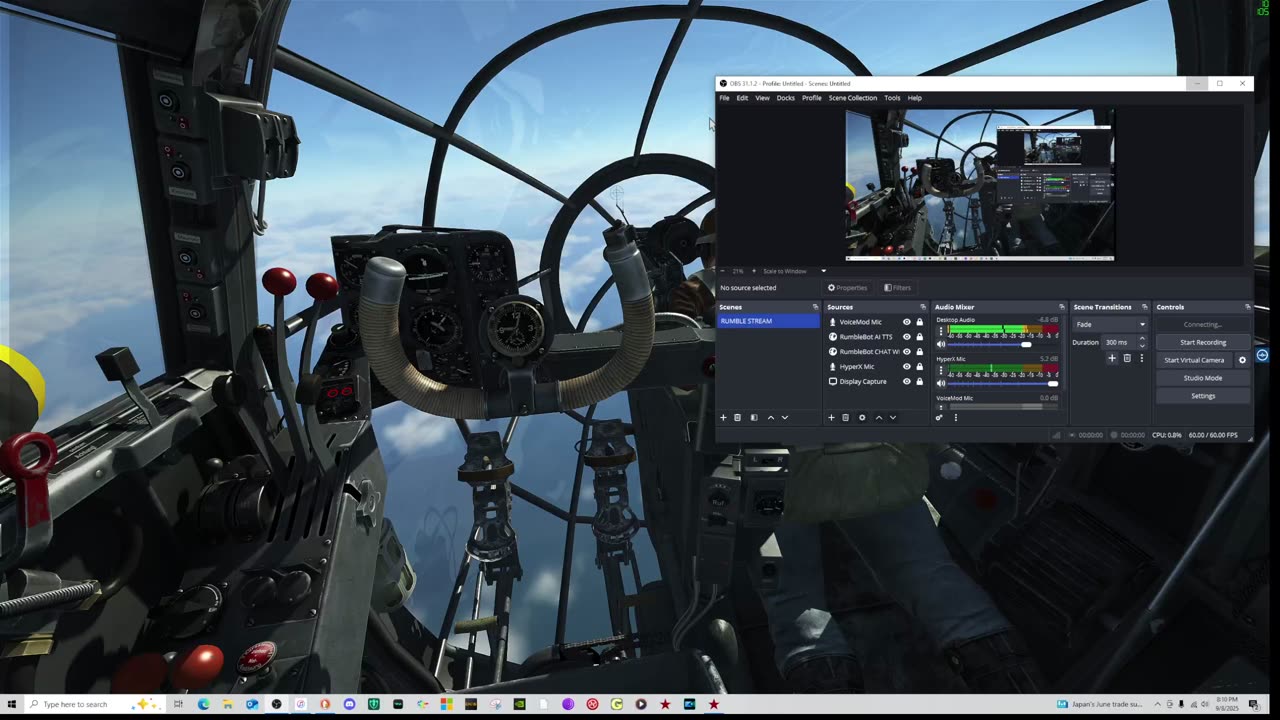Hide RumbleBot AI TTS source eye icon
This screenshot has width=1280, height=720.
(x=907, y=337)
